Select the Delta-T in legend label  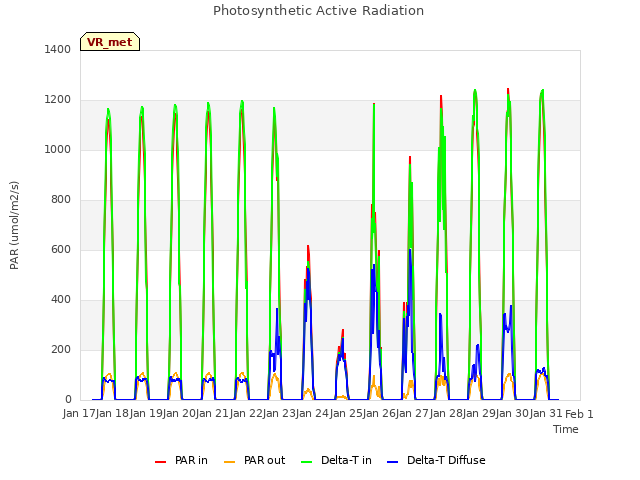[x=346, y=460]
